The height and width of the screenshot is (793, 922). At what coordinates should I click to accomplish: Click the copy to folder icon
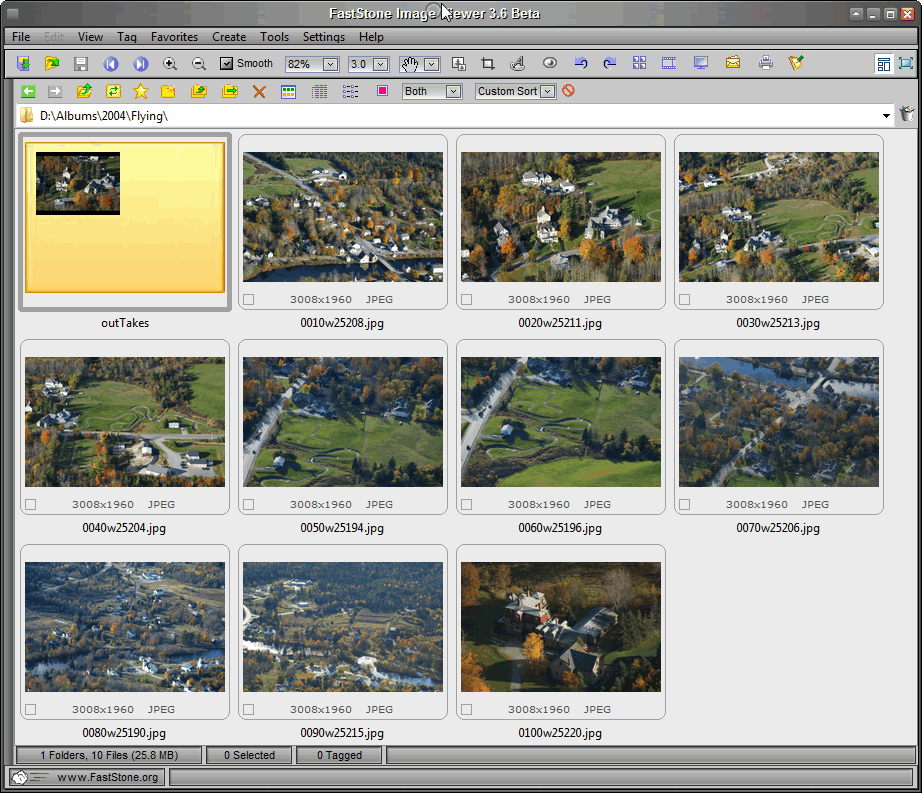(x=199, y=91)
